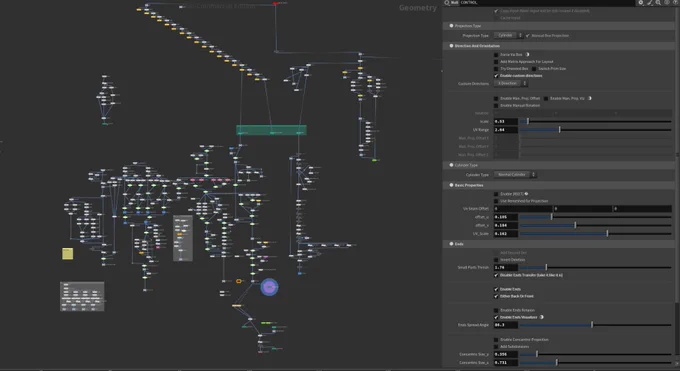This screenshot has width=680, height=371.
Task: Toggle Add Matrix Approach For Layout
Action: (x=496, y=62)
